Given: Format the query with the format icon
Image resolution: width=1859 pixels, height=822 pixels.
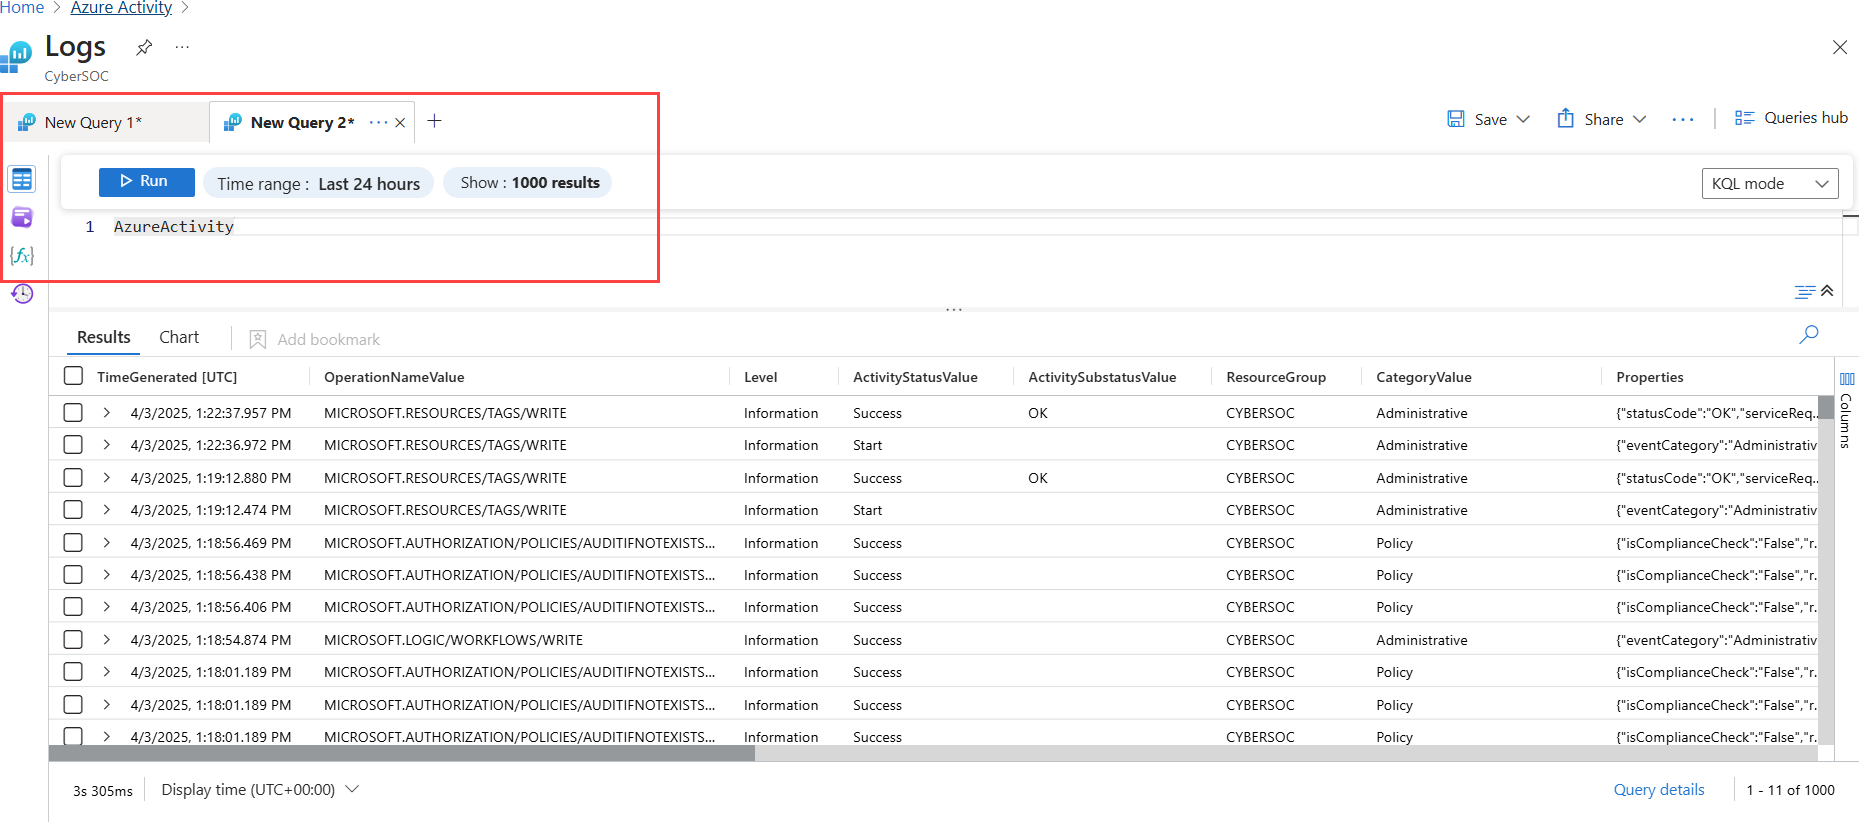Looking at the screenshot, I should click(1804, 292).
